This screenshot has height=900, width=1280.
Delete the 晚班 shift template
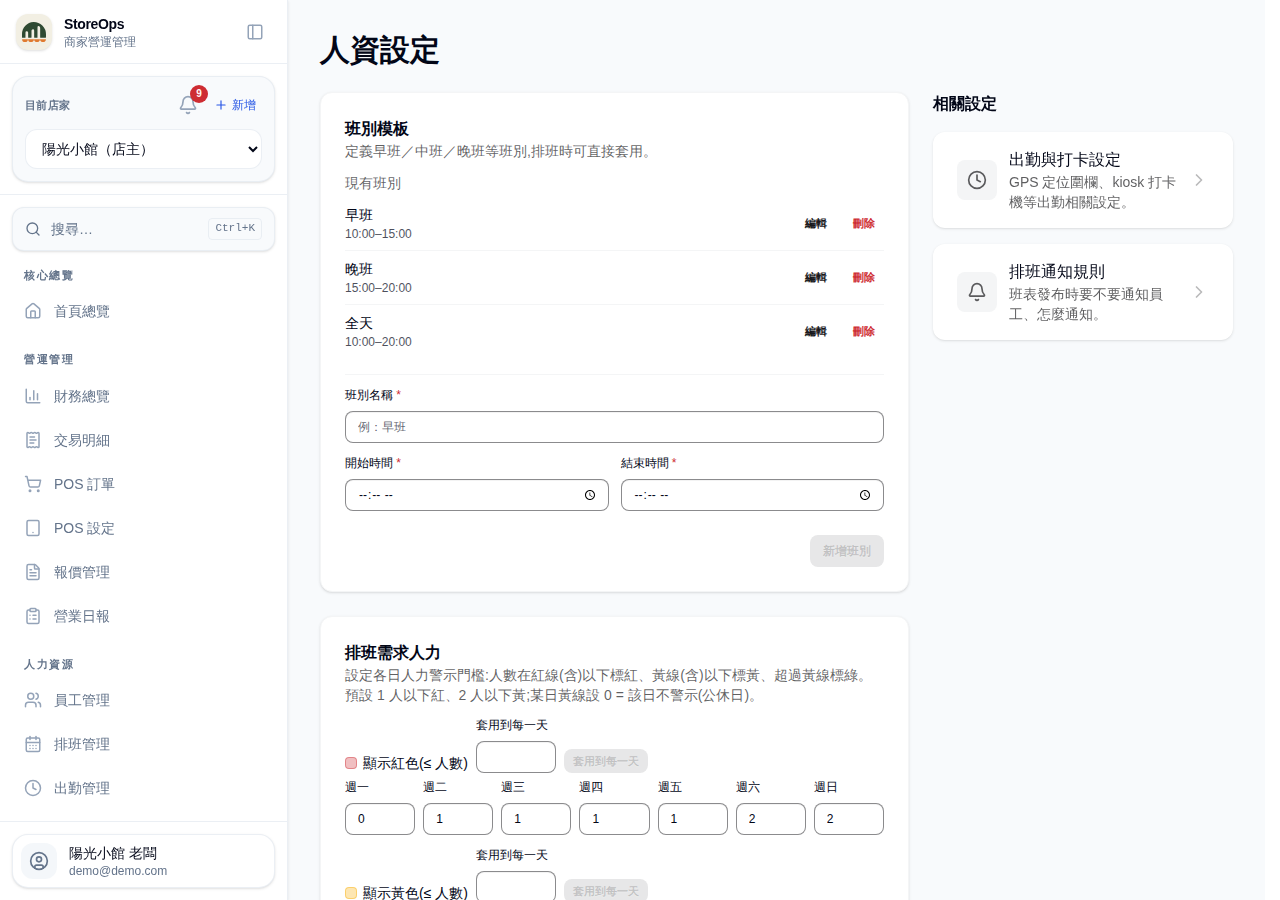pos(864,277)
